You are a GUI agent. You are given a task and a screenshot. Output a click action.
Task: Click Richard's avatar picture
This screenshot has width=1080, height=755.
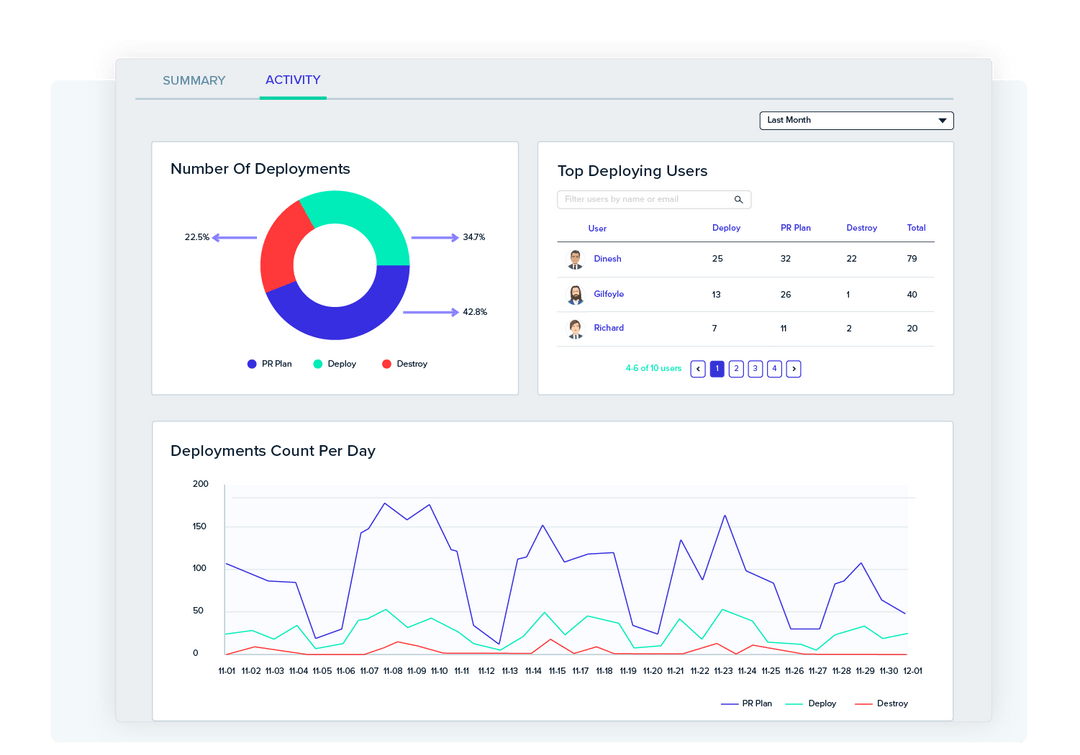[x=575, y=327]
